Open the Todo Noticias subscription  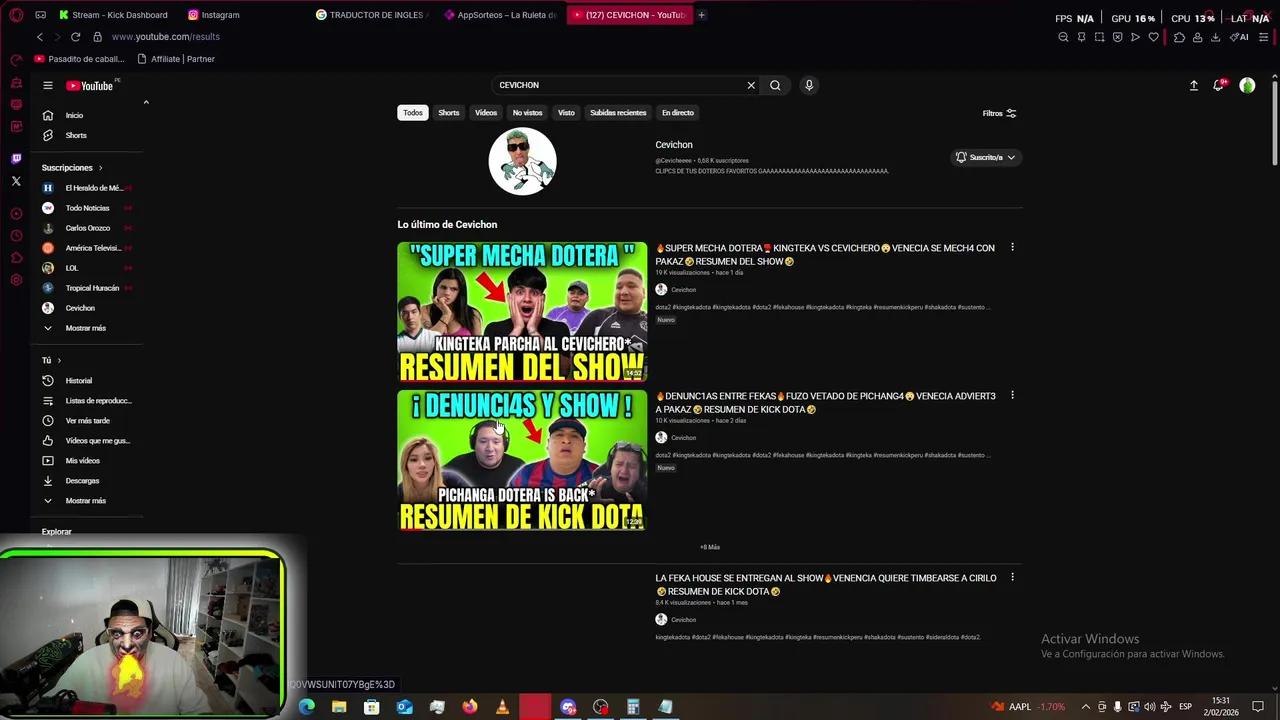87,208
